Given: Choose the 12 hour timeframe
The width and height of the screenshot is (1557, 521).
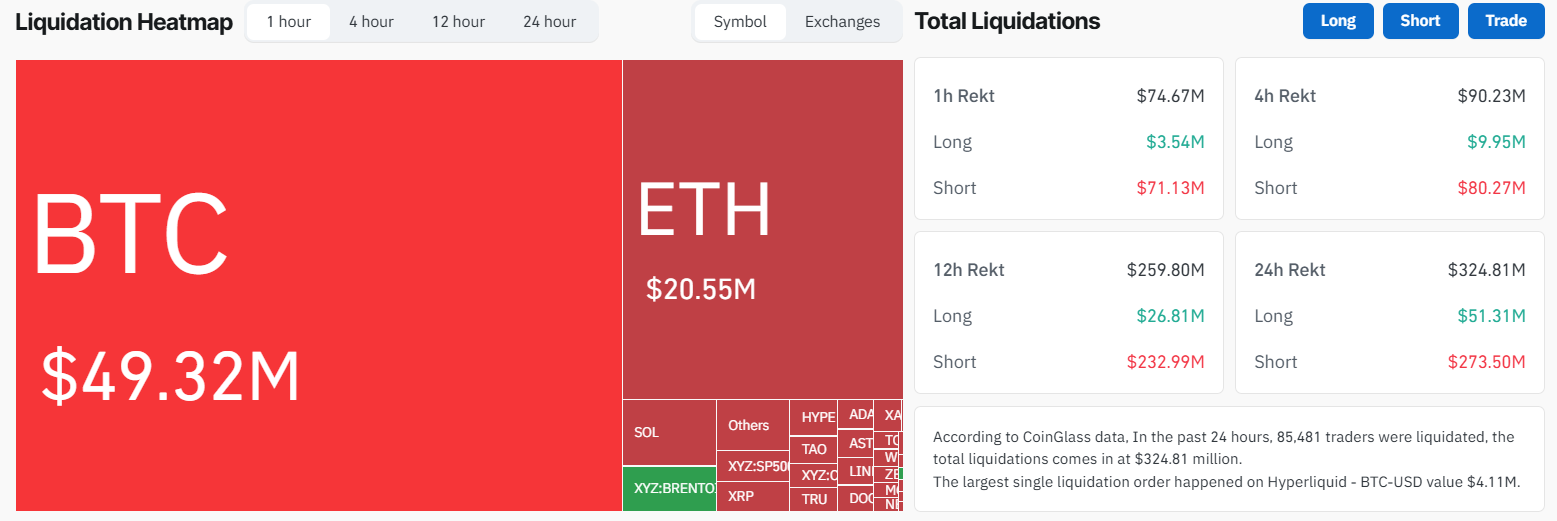Looking at the screenshot, I should [x=458, y=21].
